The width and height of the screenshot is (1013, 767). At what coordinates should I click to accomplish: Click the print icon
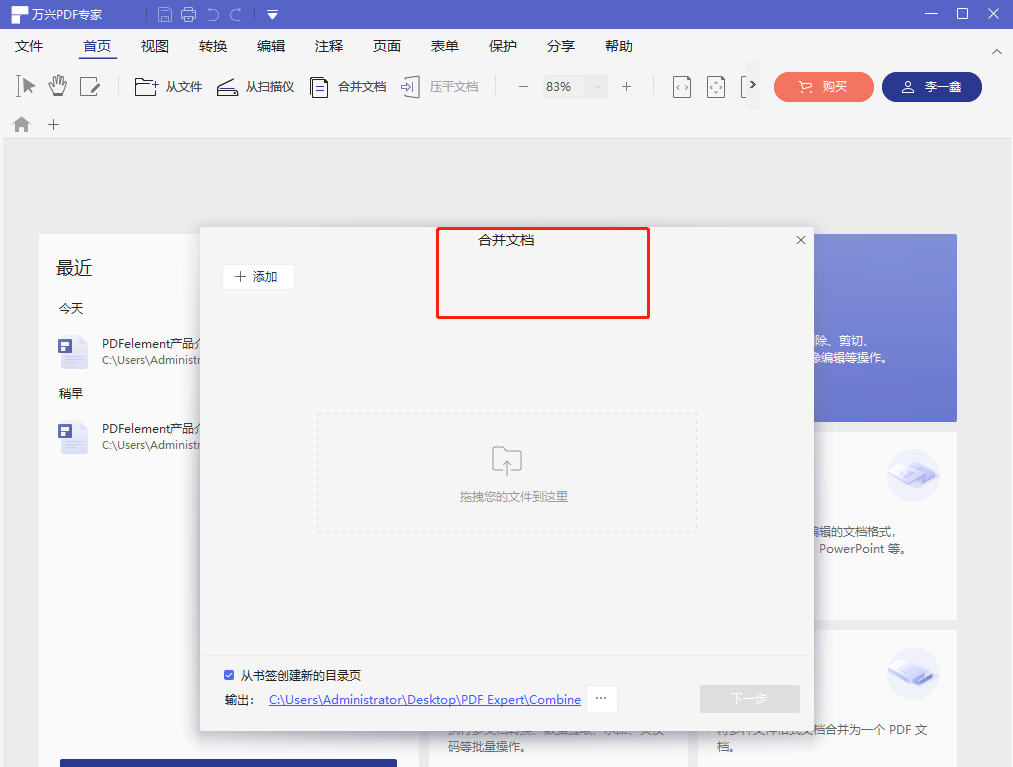(188, 14)
